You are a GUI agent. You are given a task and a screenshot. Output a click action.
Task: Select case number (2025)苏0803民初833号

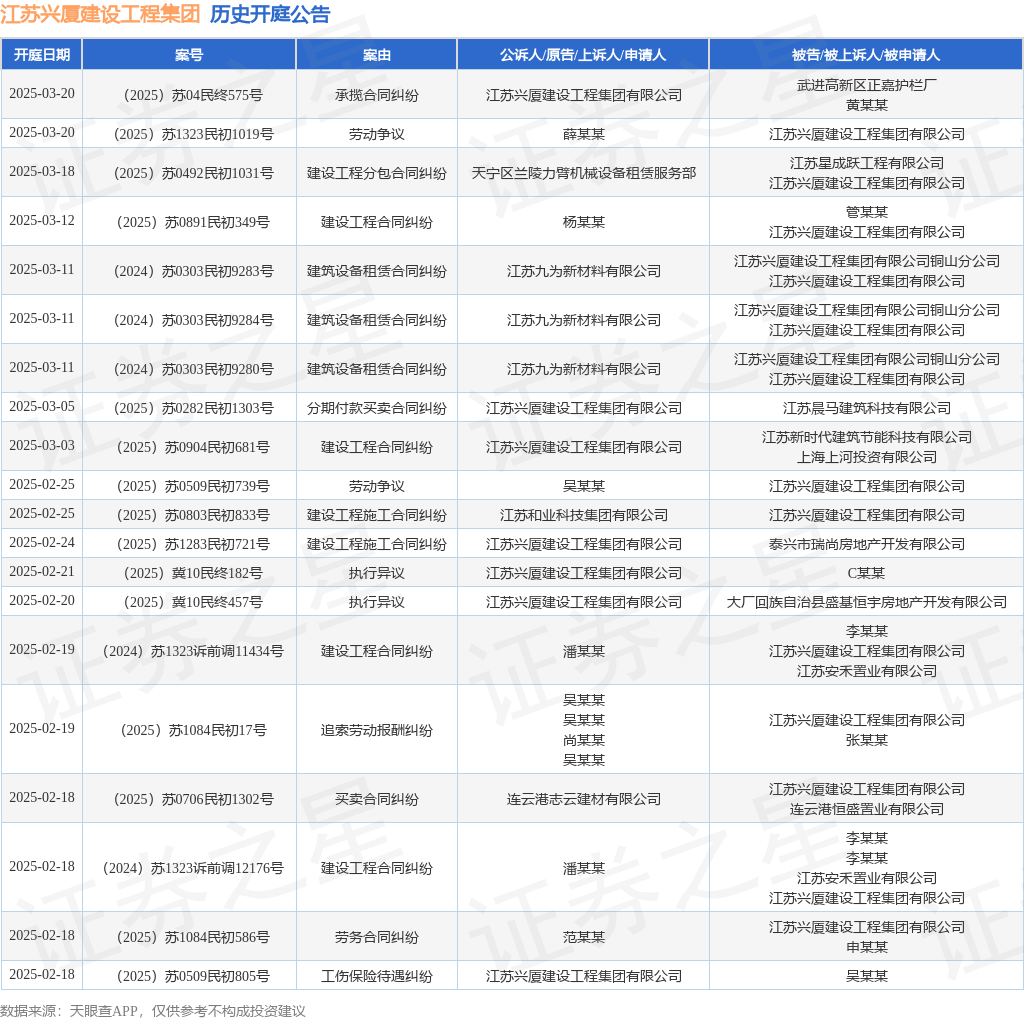coord(193,516)
